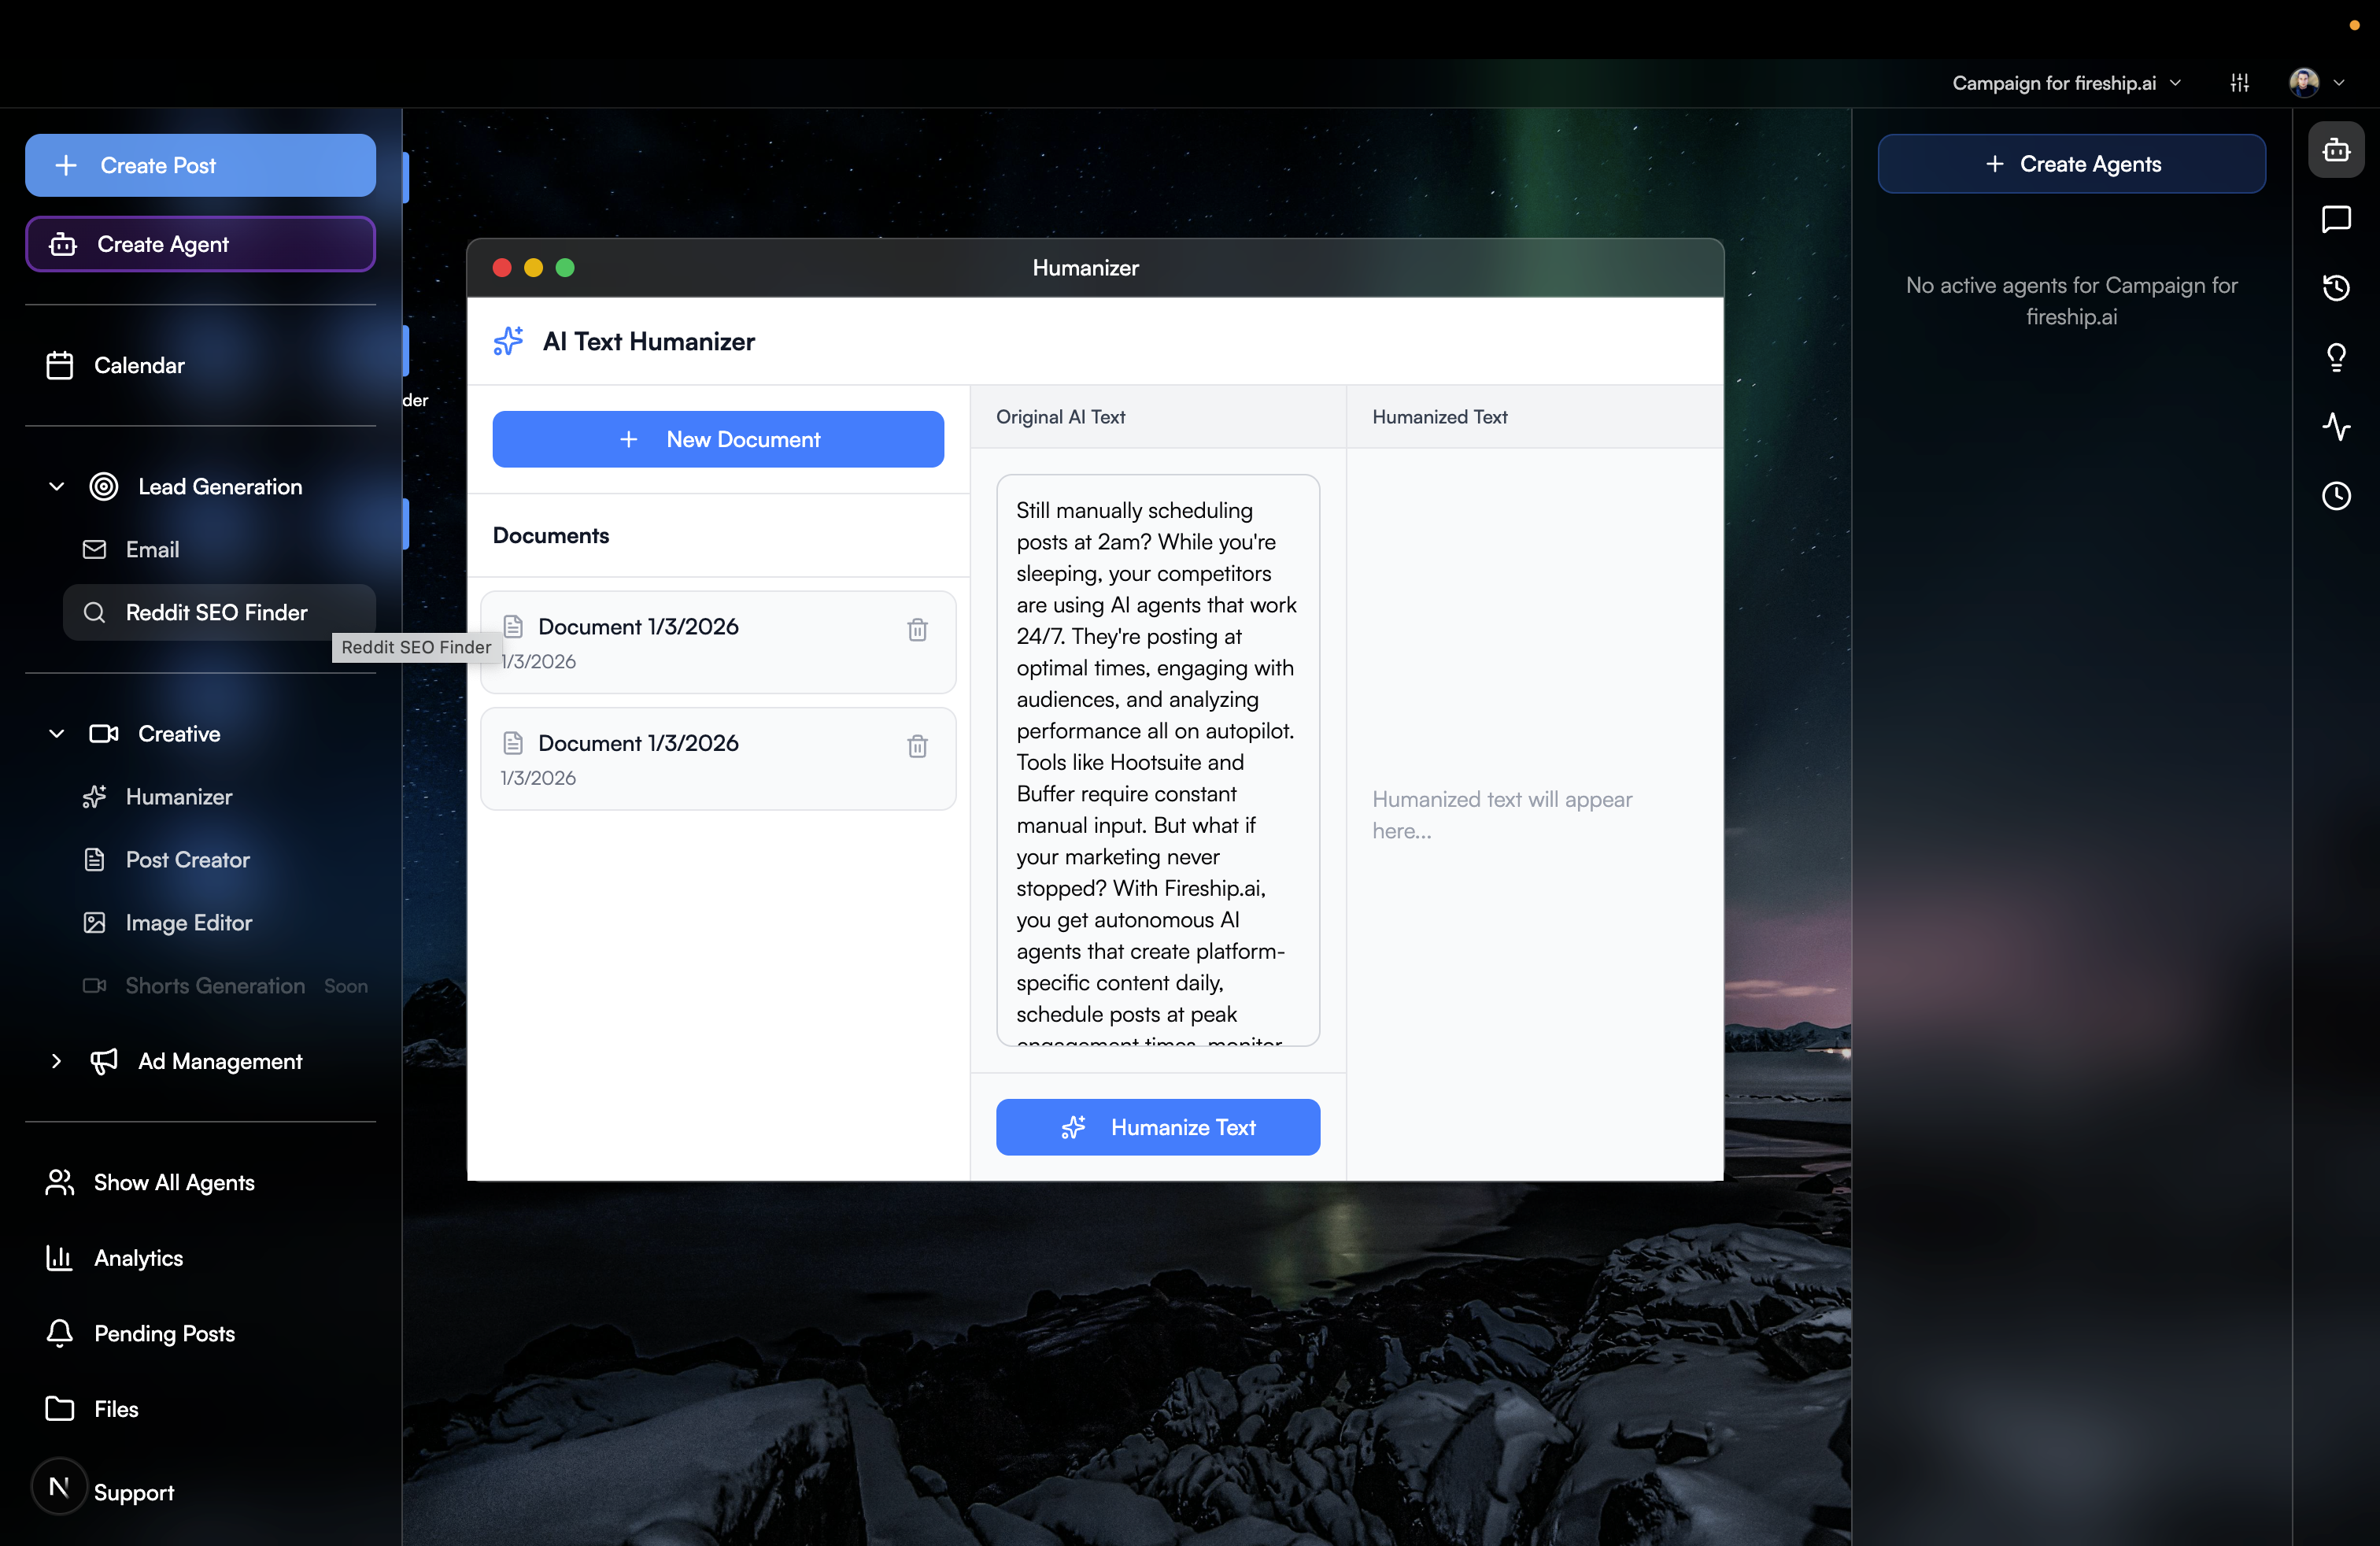Click the clock icon in right rail
The height and width of the screenshot is (1546, 2380).
point(2335,496)
